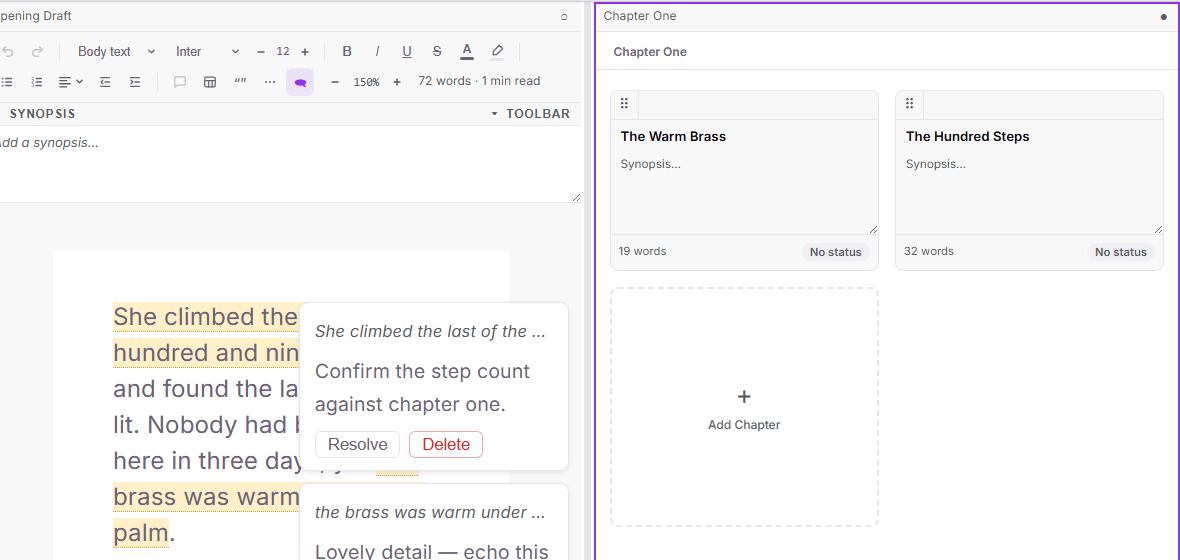Open The Hundred Steps card title
Image resolution: width=1180 pixels, height=560 pixels.
[x=967, y=136]
